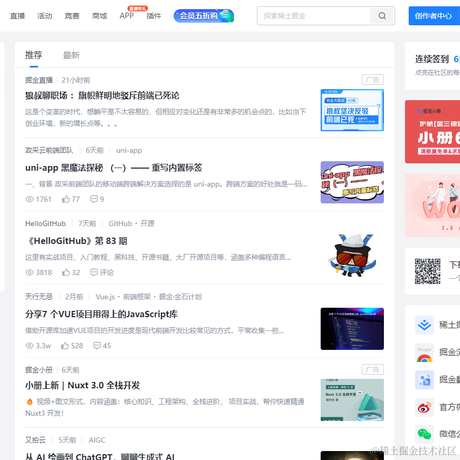Click author 政采云前端团队
Screen dimensions: 460x460
(49, 150)
